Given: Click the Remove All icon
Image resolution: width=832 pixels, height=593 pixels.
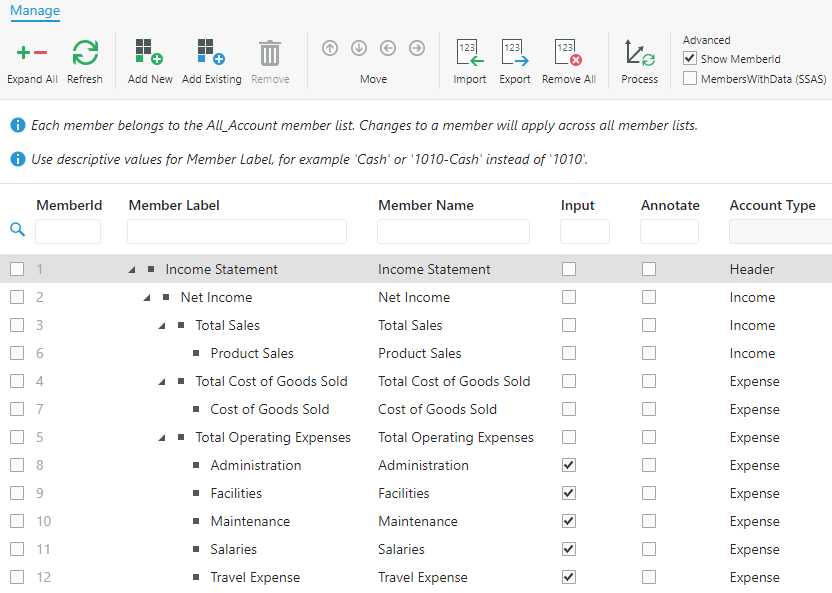Looking at the screenshot, I should (x=565, y=52).
